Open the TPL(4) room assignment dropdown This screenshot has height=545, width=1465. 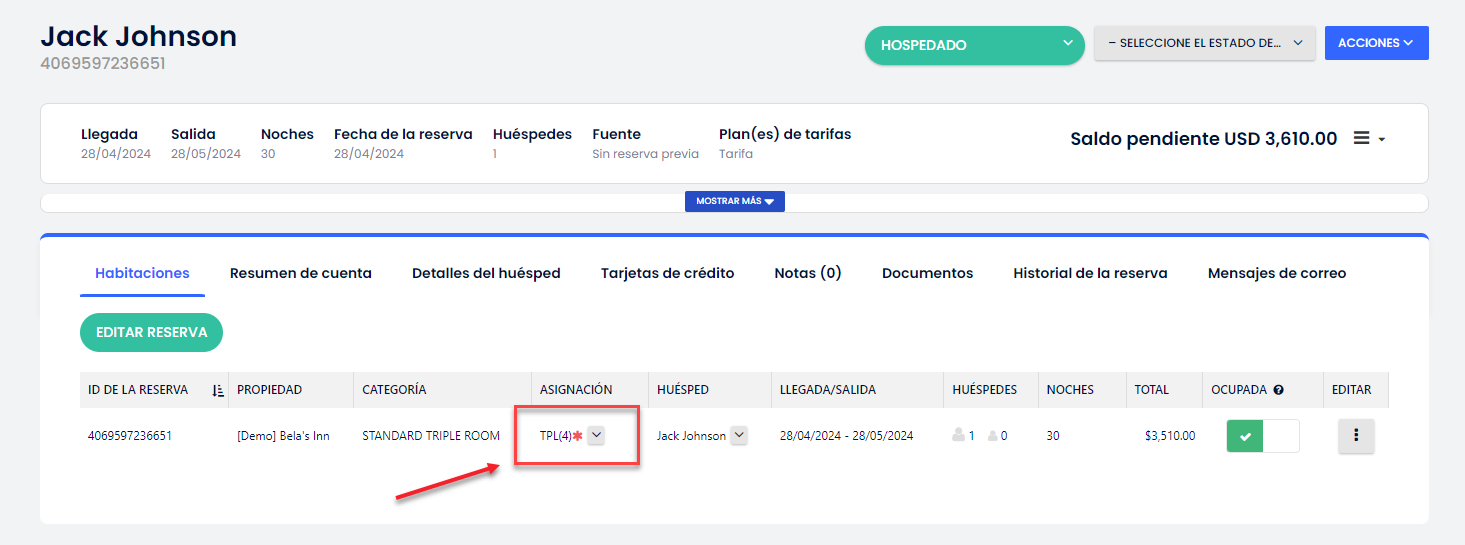click(x=596, y=435)
